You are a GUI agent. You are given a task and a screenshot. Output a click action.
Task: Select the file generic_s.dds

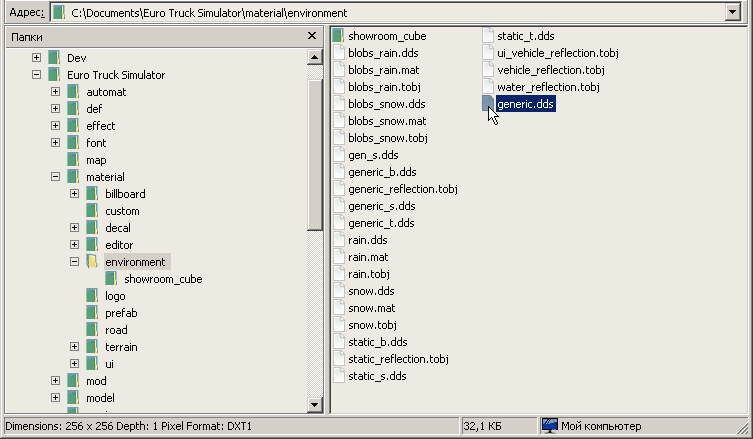(382, 206)
